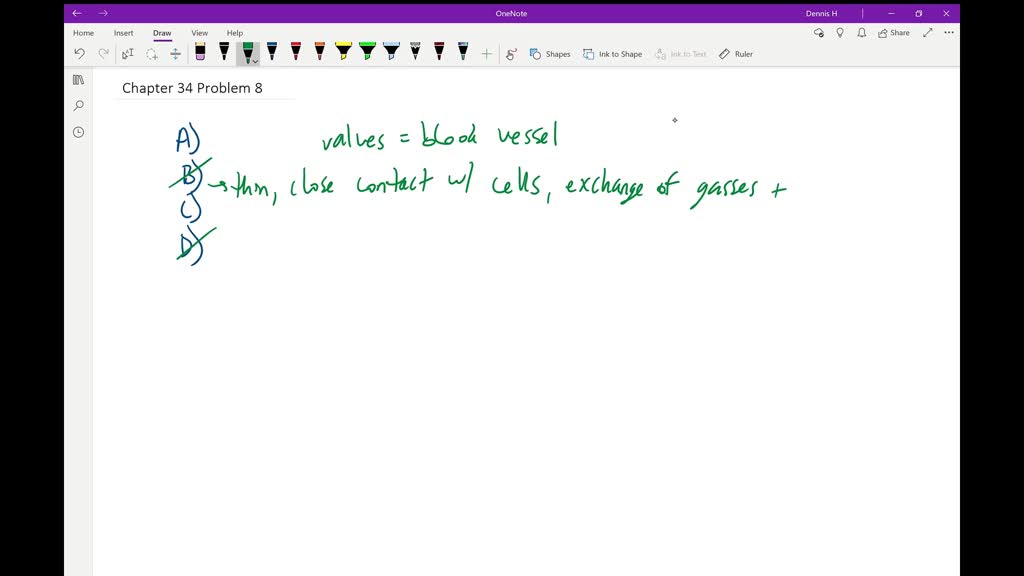Click the Ink to Shape button
Screen dimensions: 1024x576
click(613, 54)
